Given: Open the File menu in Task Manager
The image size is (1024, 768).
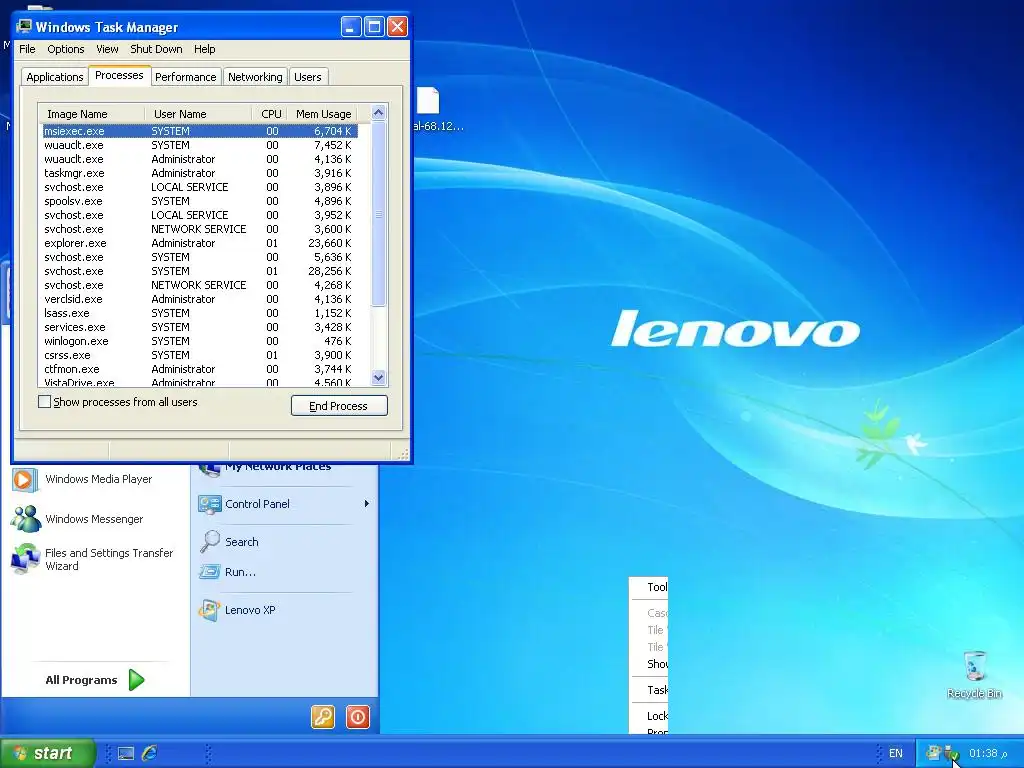Looking at the screenshot, I should [27, 49].
